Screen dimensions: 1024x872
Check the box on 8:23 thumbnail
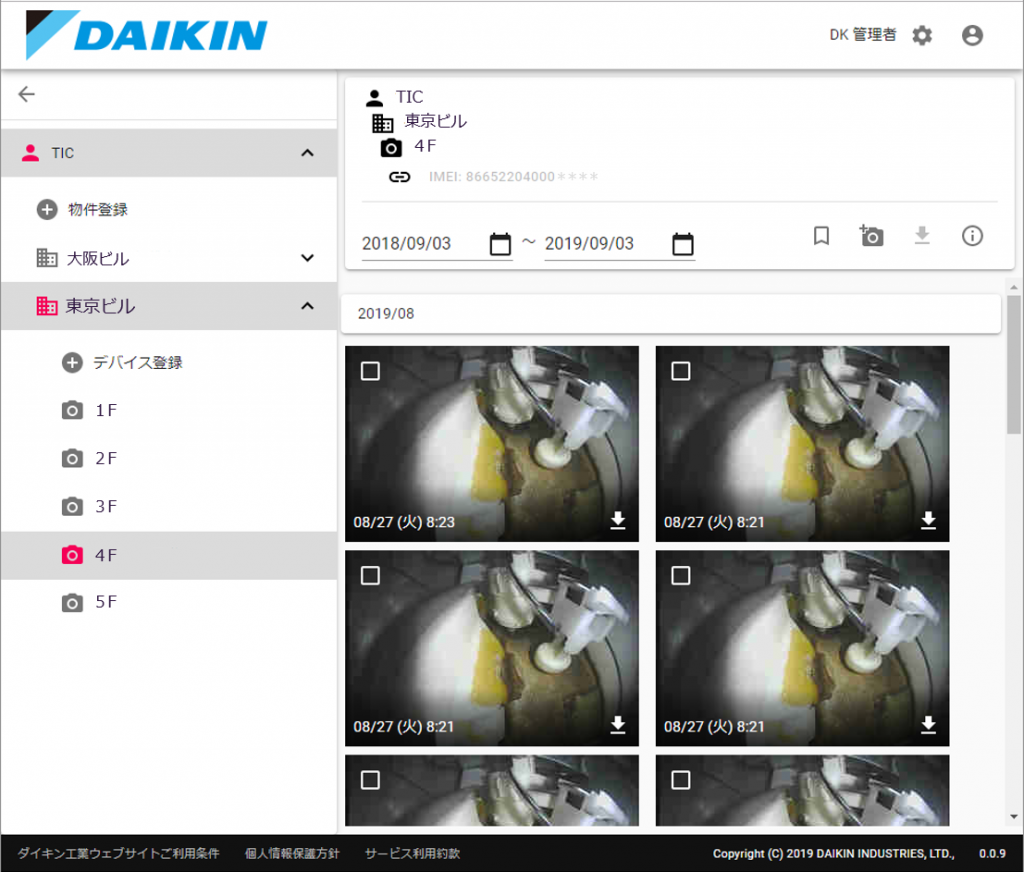click(370, 371)
